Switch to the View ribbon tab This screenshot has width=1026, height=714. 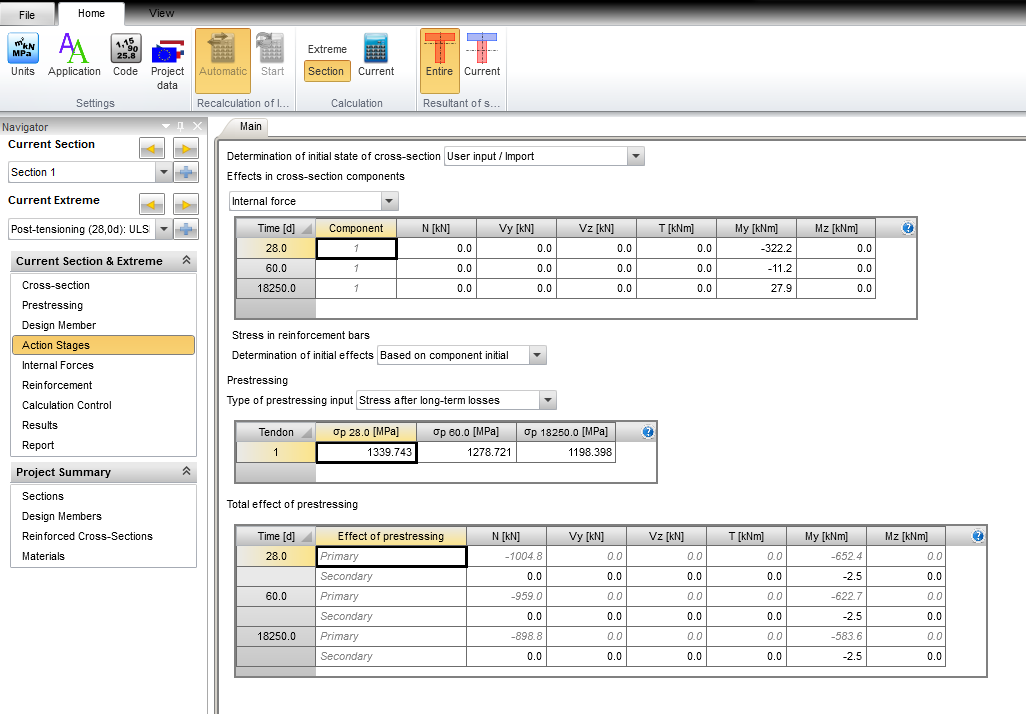tap(161, 13)
